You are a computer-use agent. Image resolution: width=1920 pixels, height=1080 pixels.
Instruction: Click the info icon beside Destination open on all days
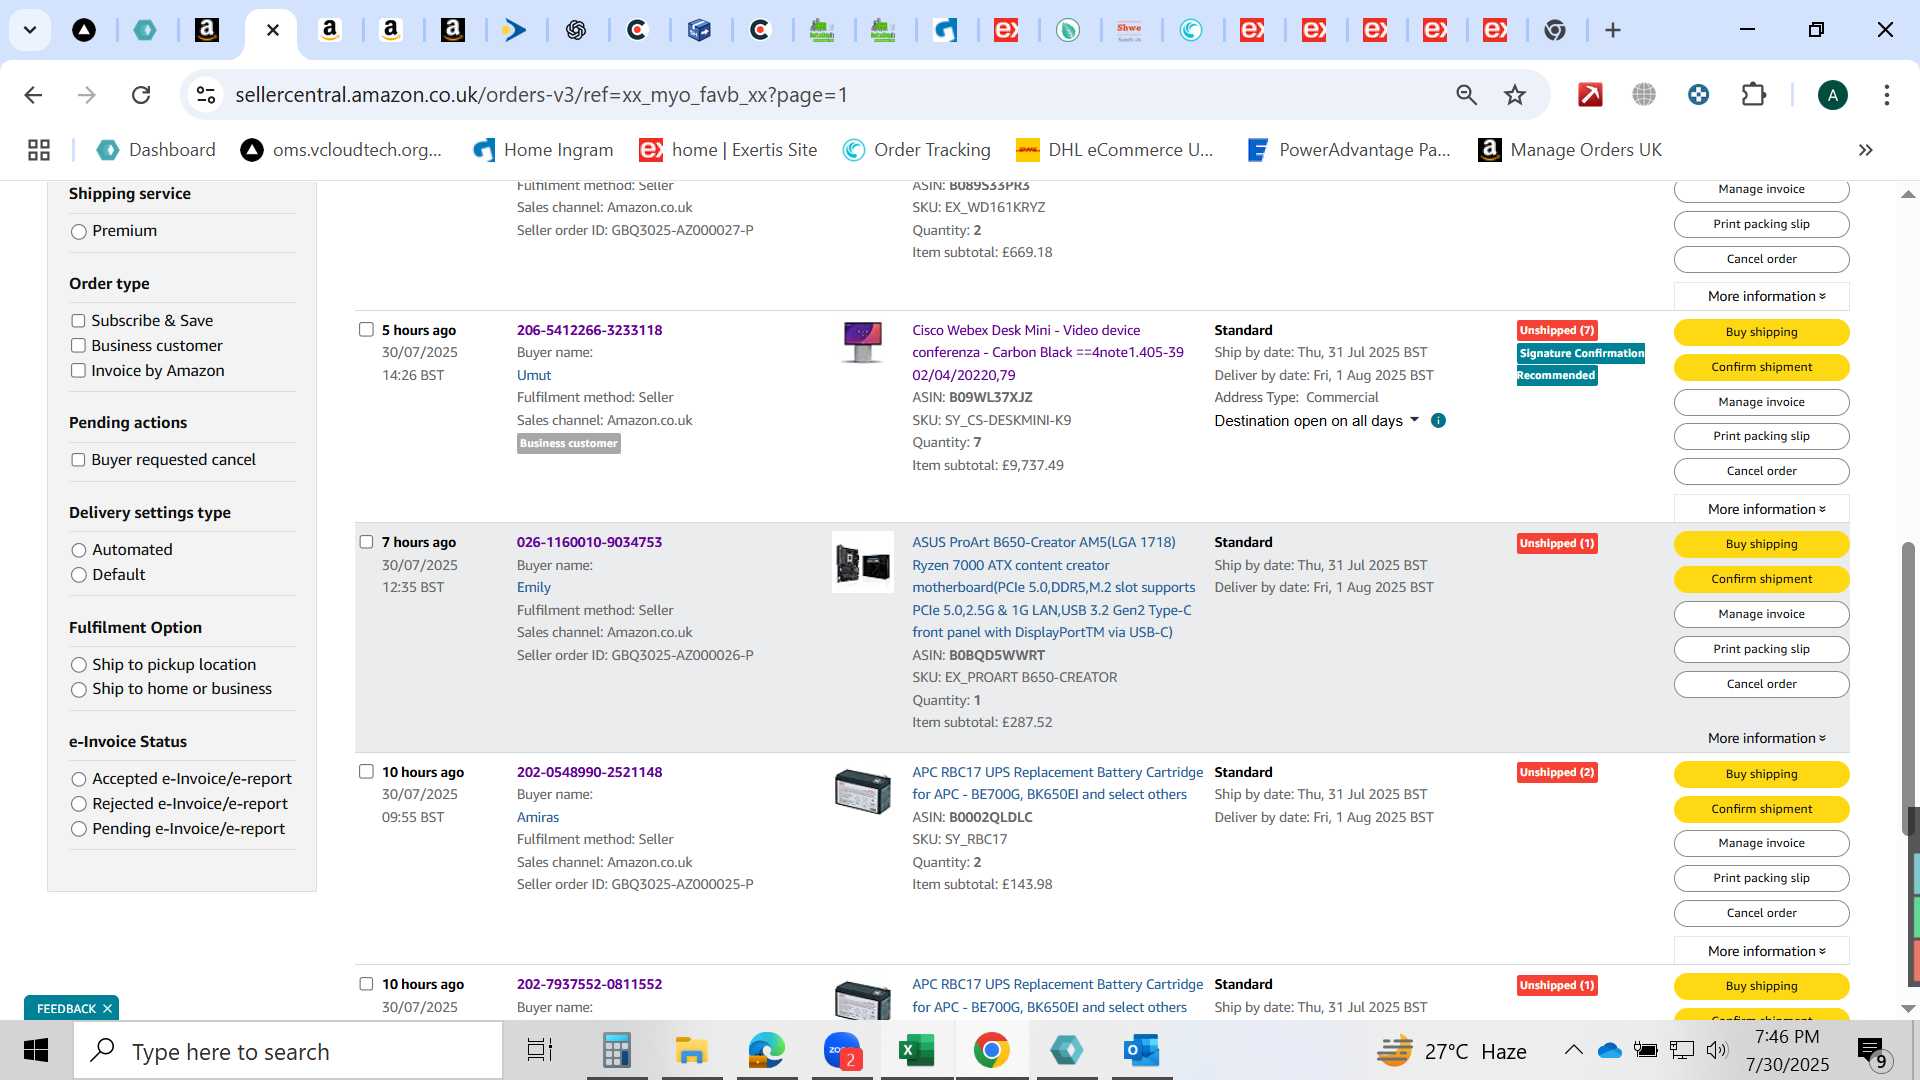tap(1438, 421)
